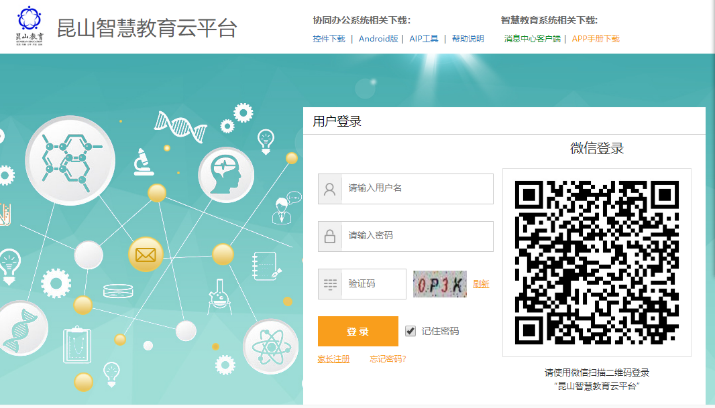
Task: Click the 请使用微信扫描二维码登录 instruction text
Action: click(x=597, y=372)
